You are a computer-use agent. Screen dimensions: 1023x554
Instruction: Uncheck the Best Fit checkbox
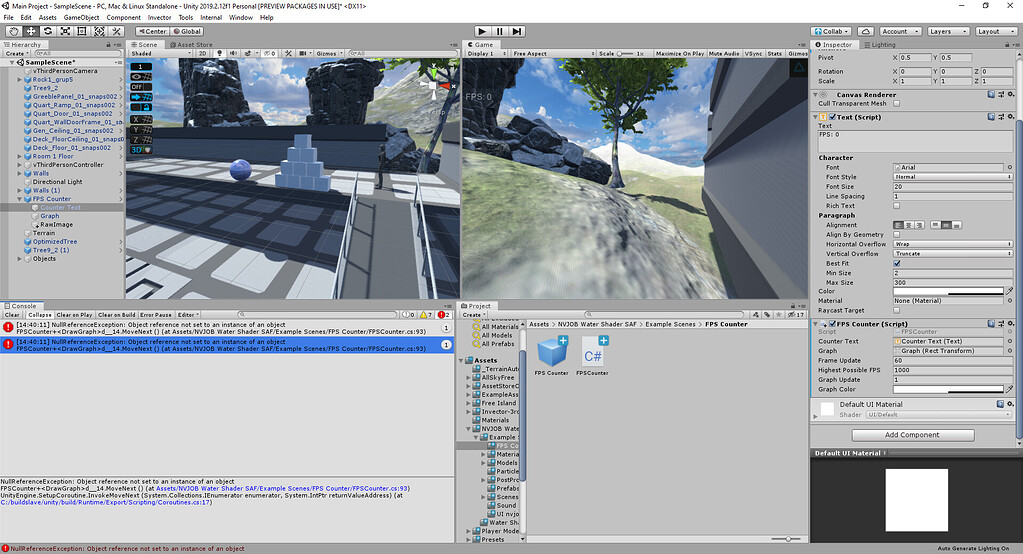(x=896, y=263)
